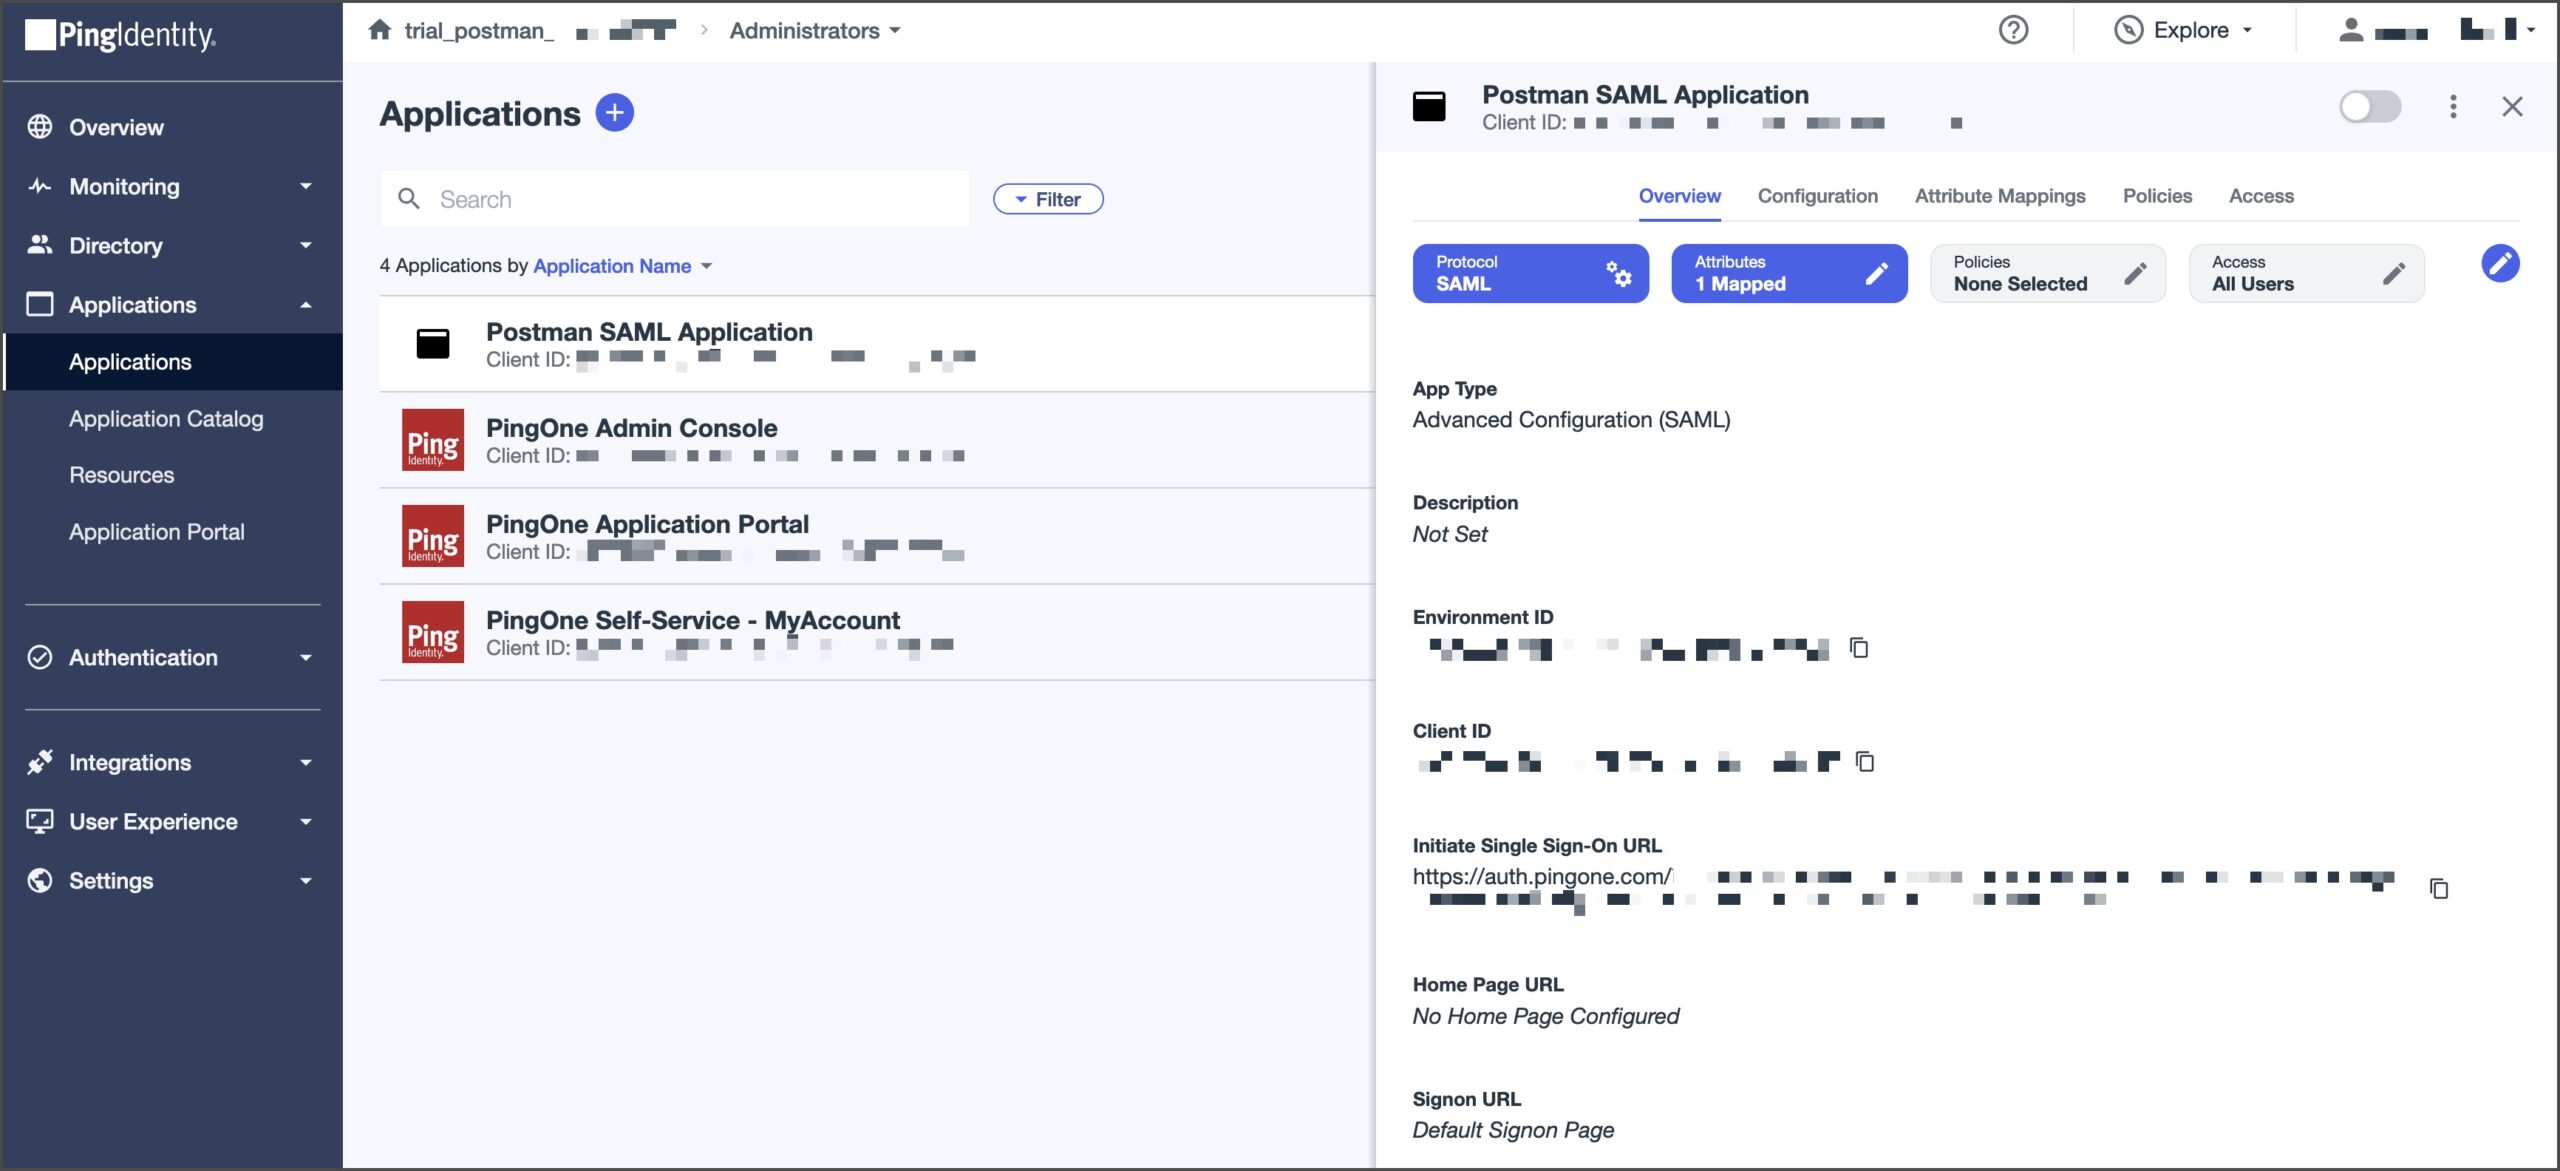
Task: Click the Directory people icon
Action: coord(40,244)
